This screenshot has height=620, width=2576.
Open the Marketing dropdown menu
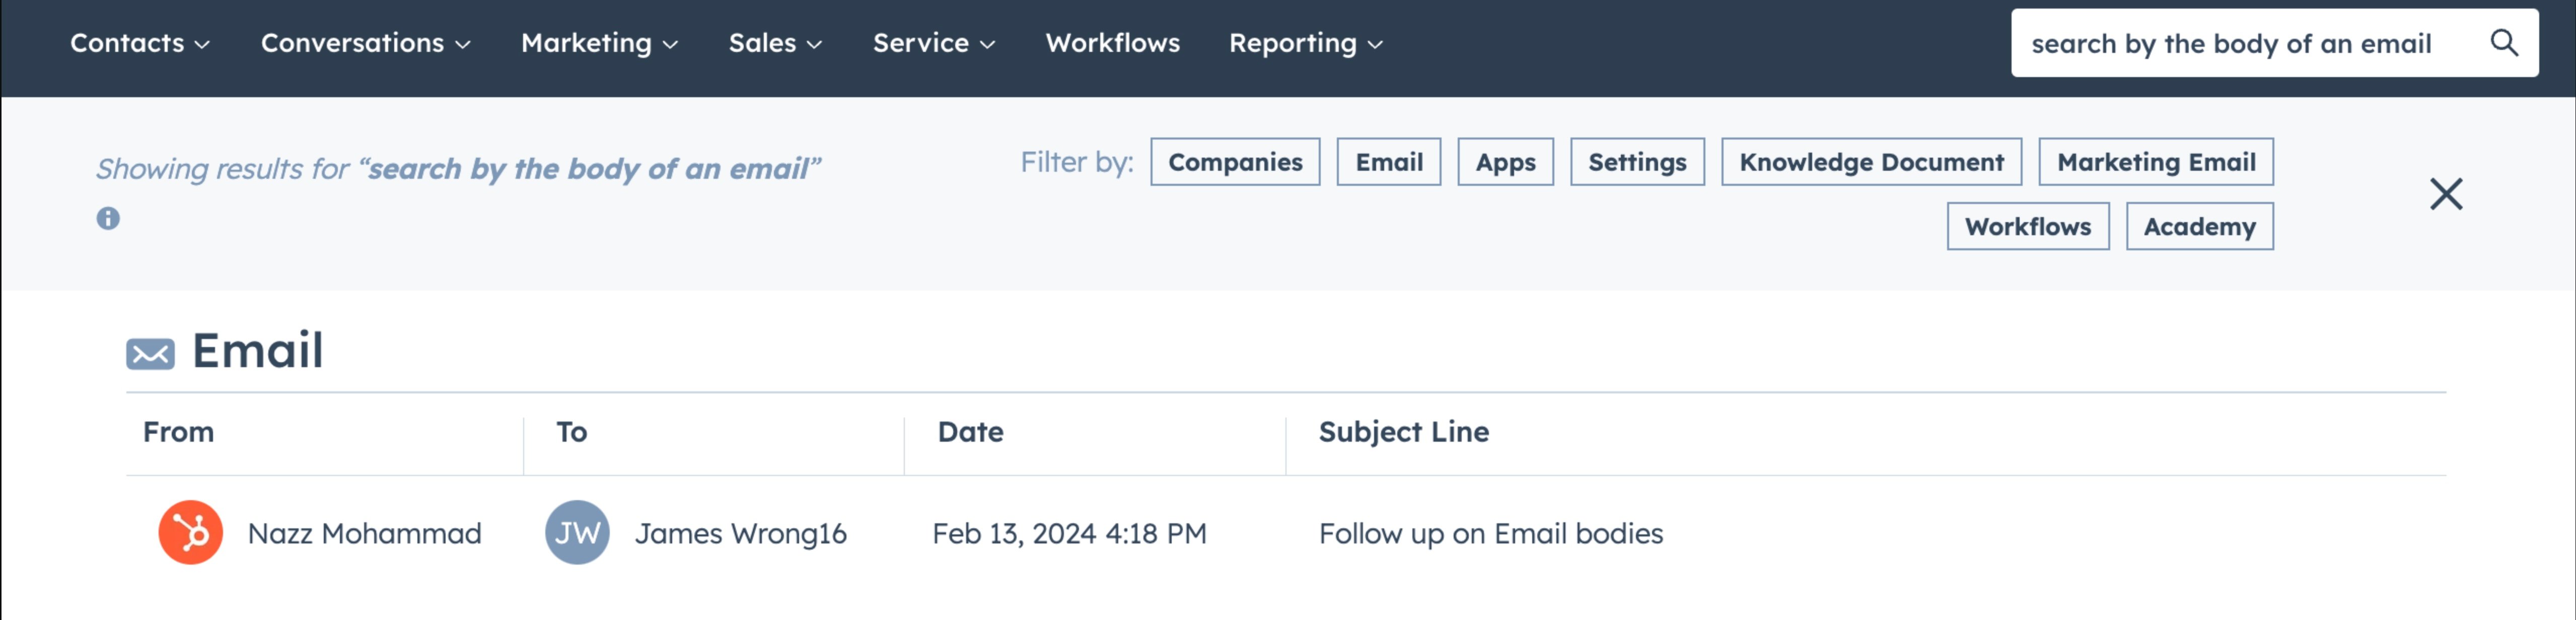599,43
